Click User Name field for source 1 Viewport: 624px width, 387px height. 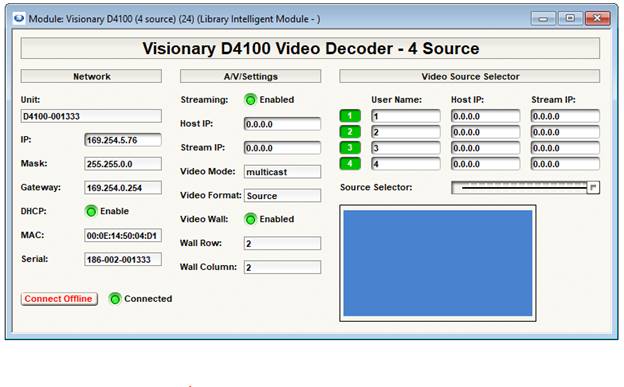tap(406, 116)
